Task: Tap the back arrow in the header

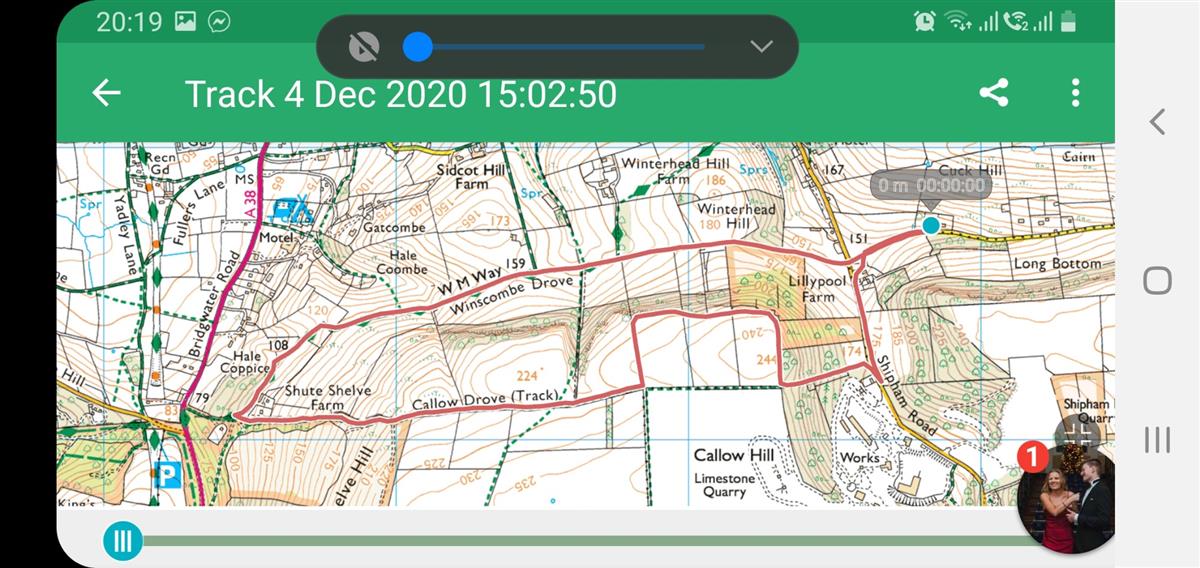Action: (106, 93)
